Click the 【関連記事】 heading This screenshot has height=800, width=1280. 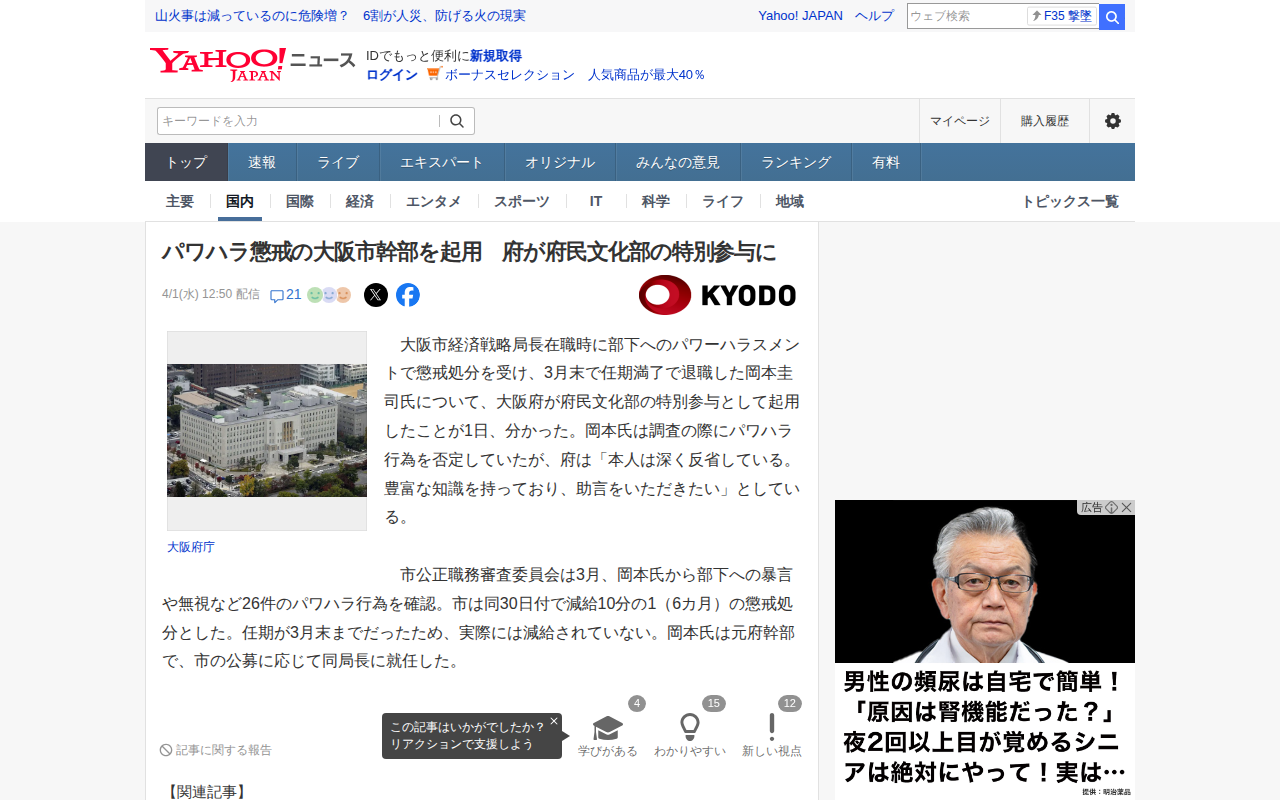point(207,792)
